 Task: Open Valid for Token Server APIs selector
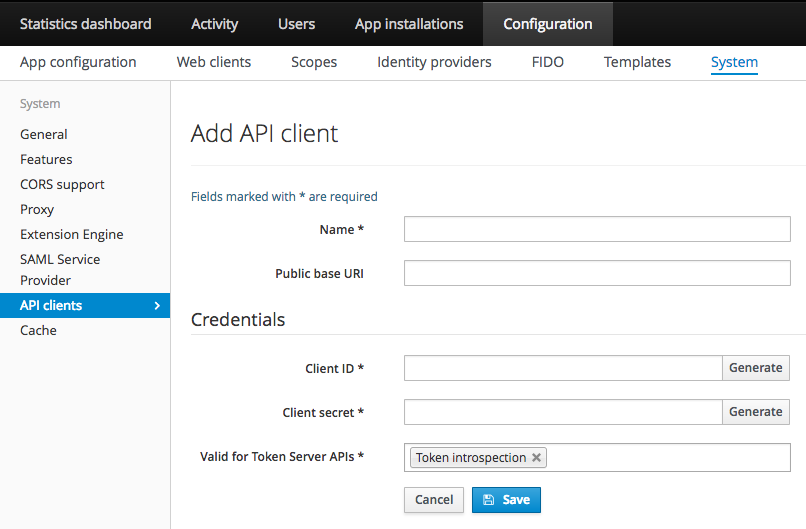pos(597,458)
